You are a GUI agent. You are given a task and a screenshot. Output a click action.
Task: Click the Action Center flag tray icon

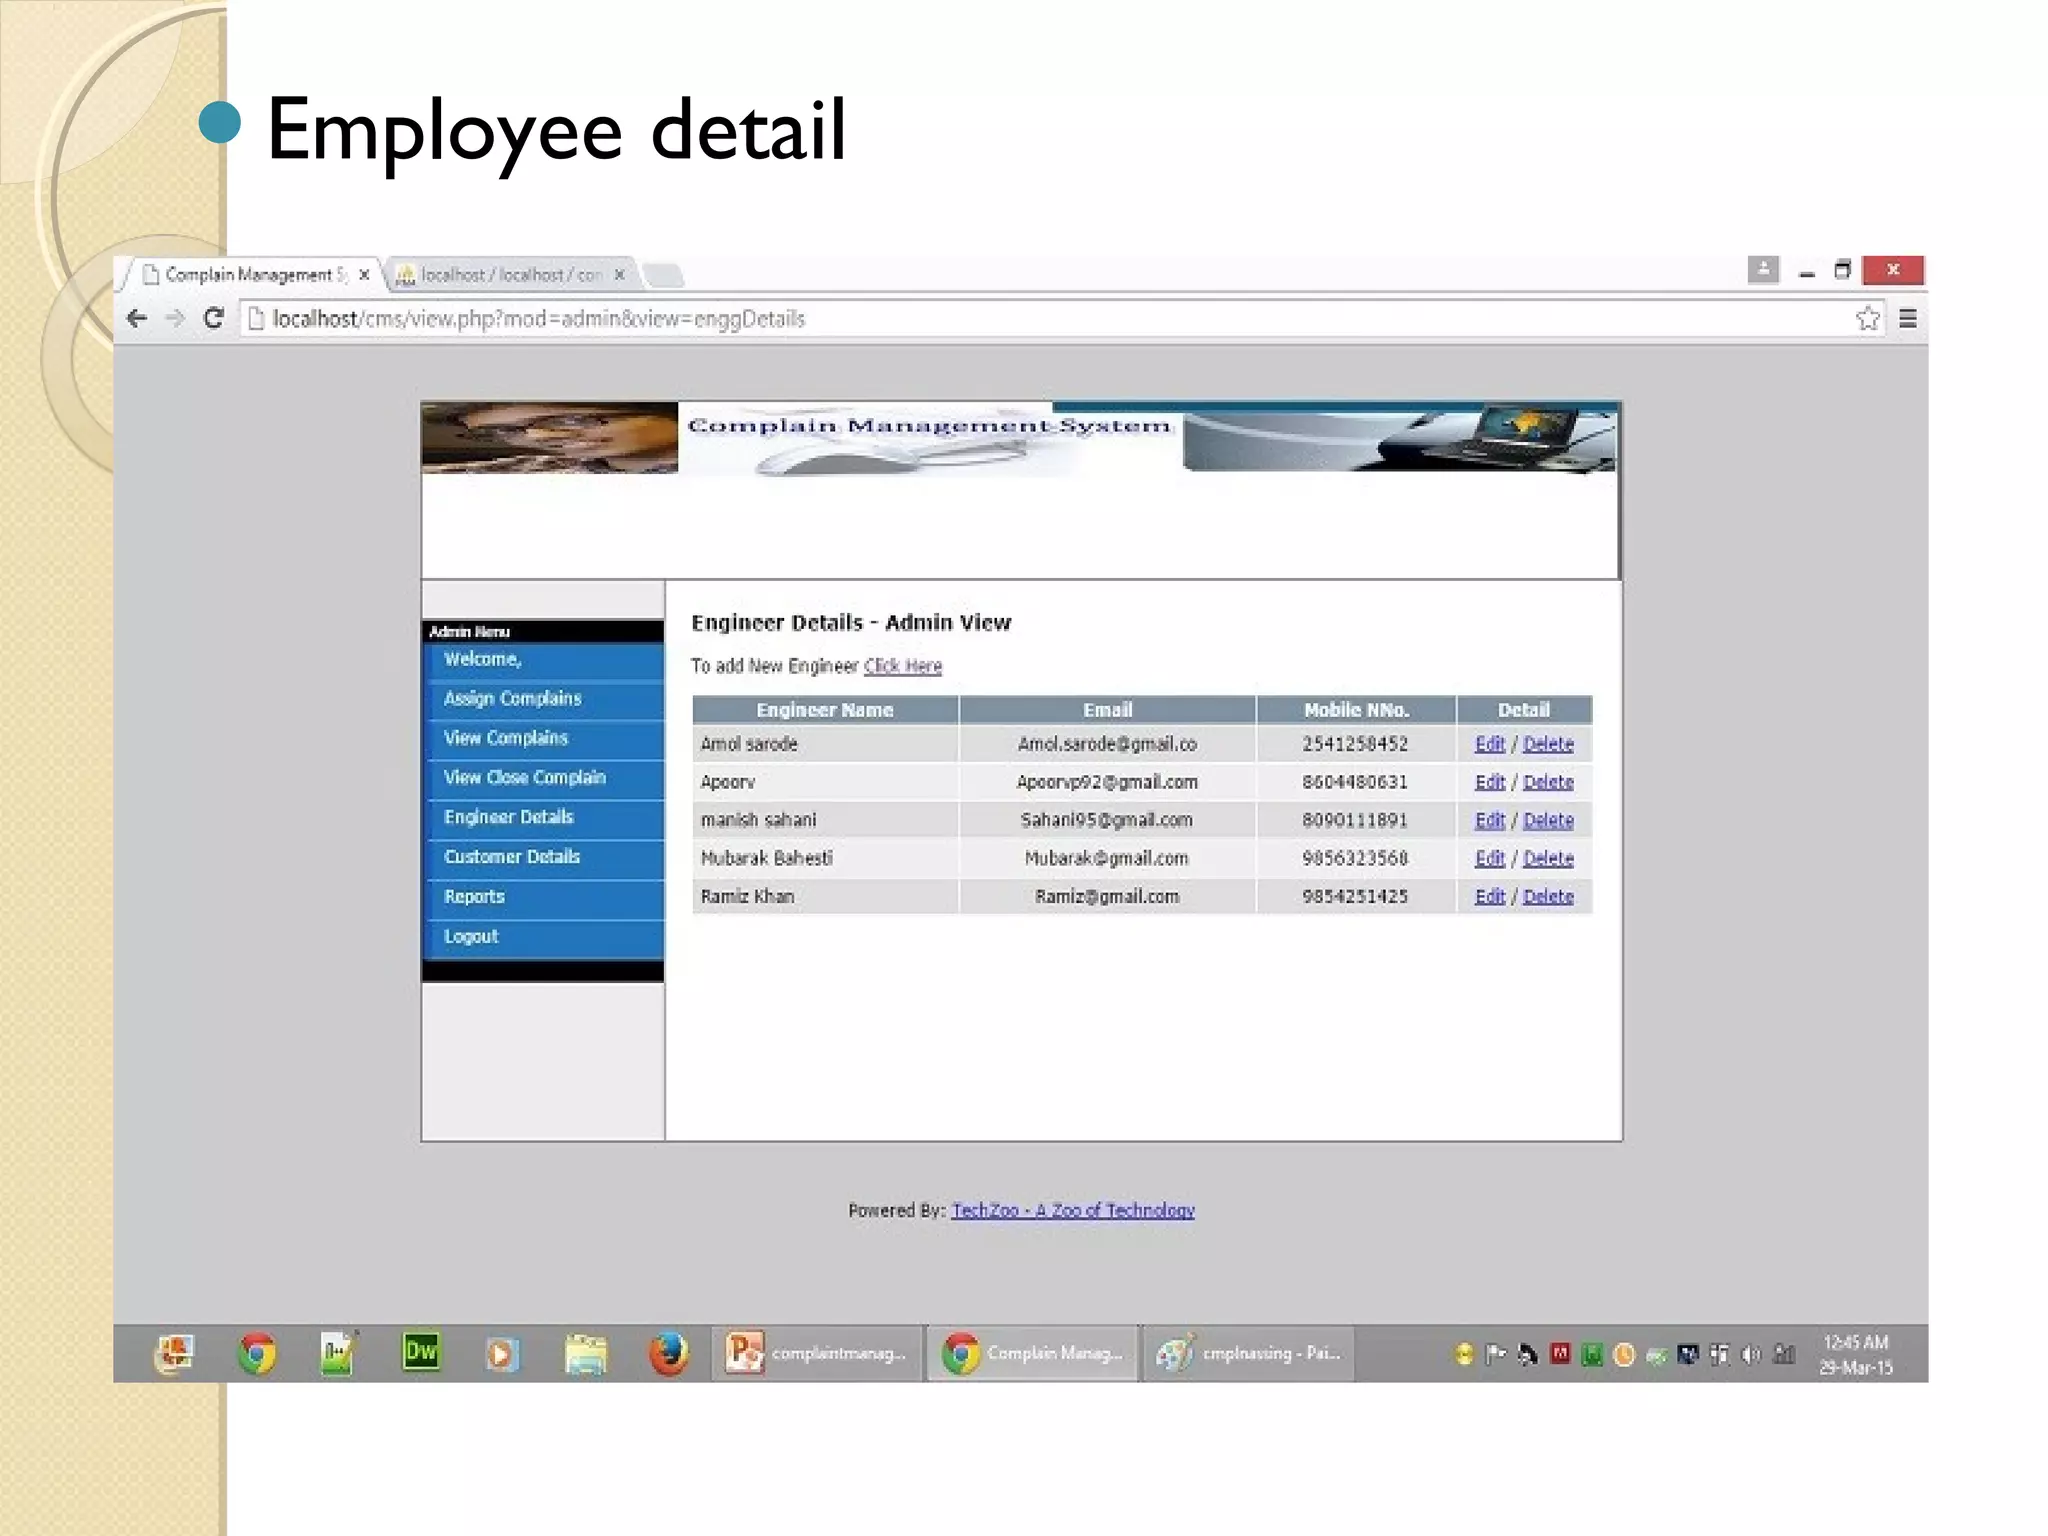pos(1496,1355)
